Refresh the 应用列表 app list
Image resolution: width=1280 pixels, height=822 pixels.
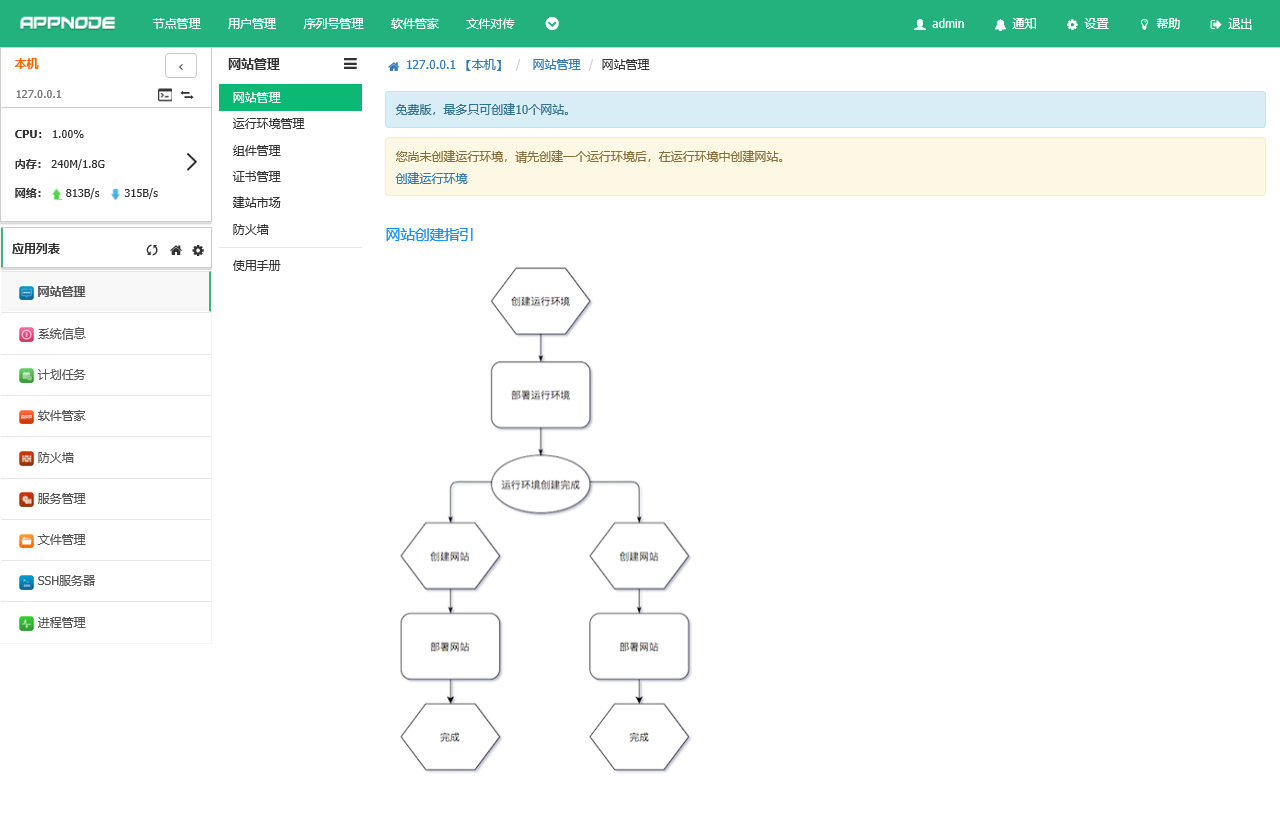coord(152,250)
